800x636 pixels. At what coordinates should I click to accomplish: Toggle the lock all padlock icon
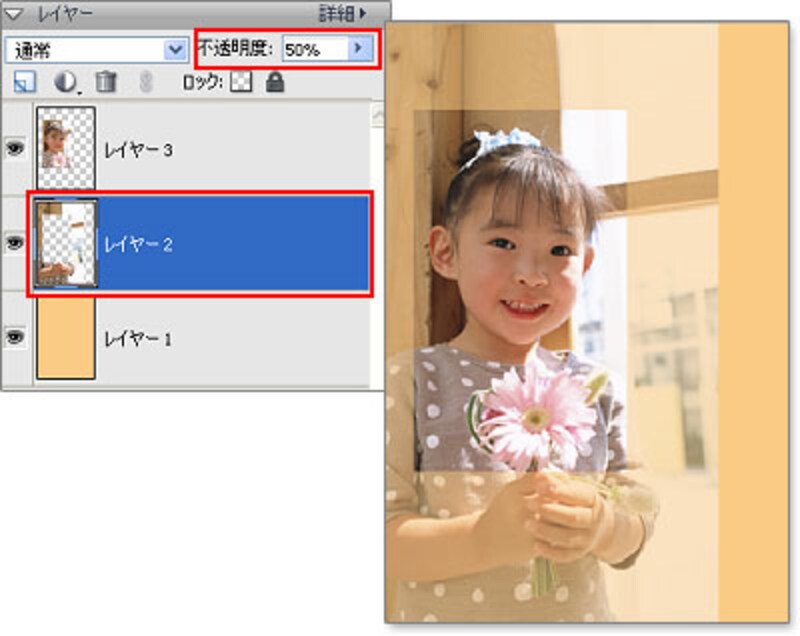275,82
